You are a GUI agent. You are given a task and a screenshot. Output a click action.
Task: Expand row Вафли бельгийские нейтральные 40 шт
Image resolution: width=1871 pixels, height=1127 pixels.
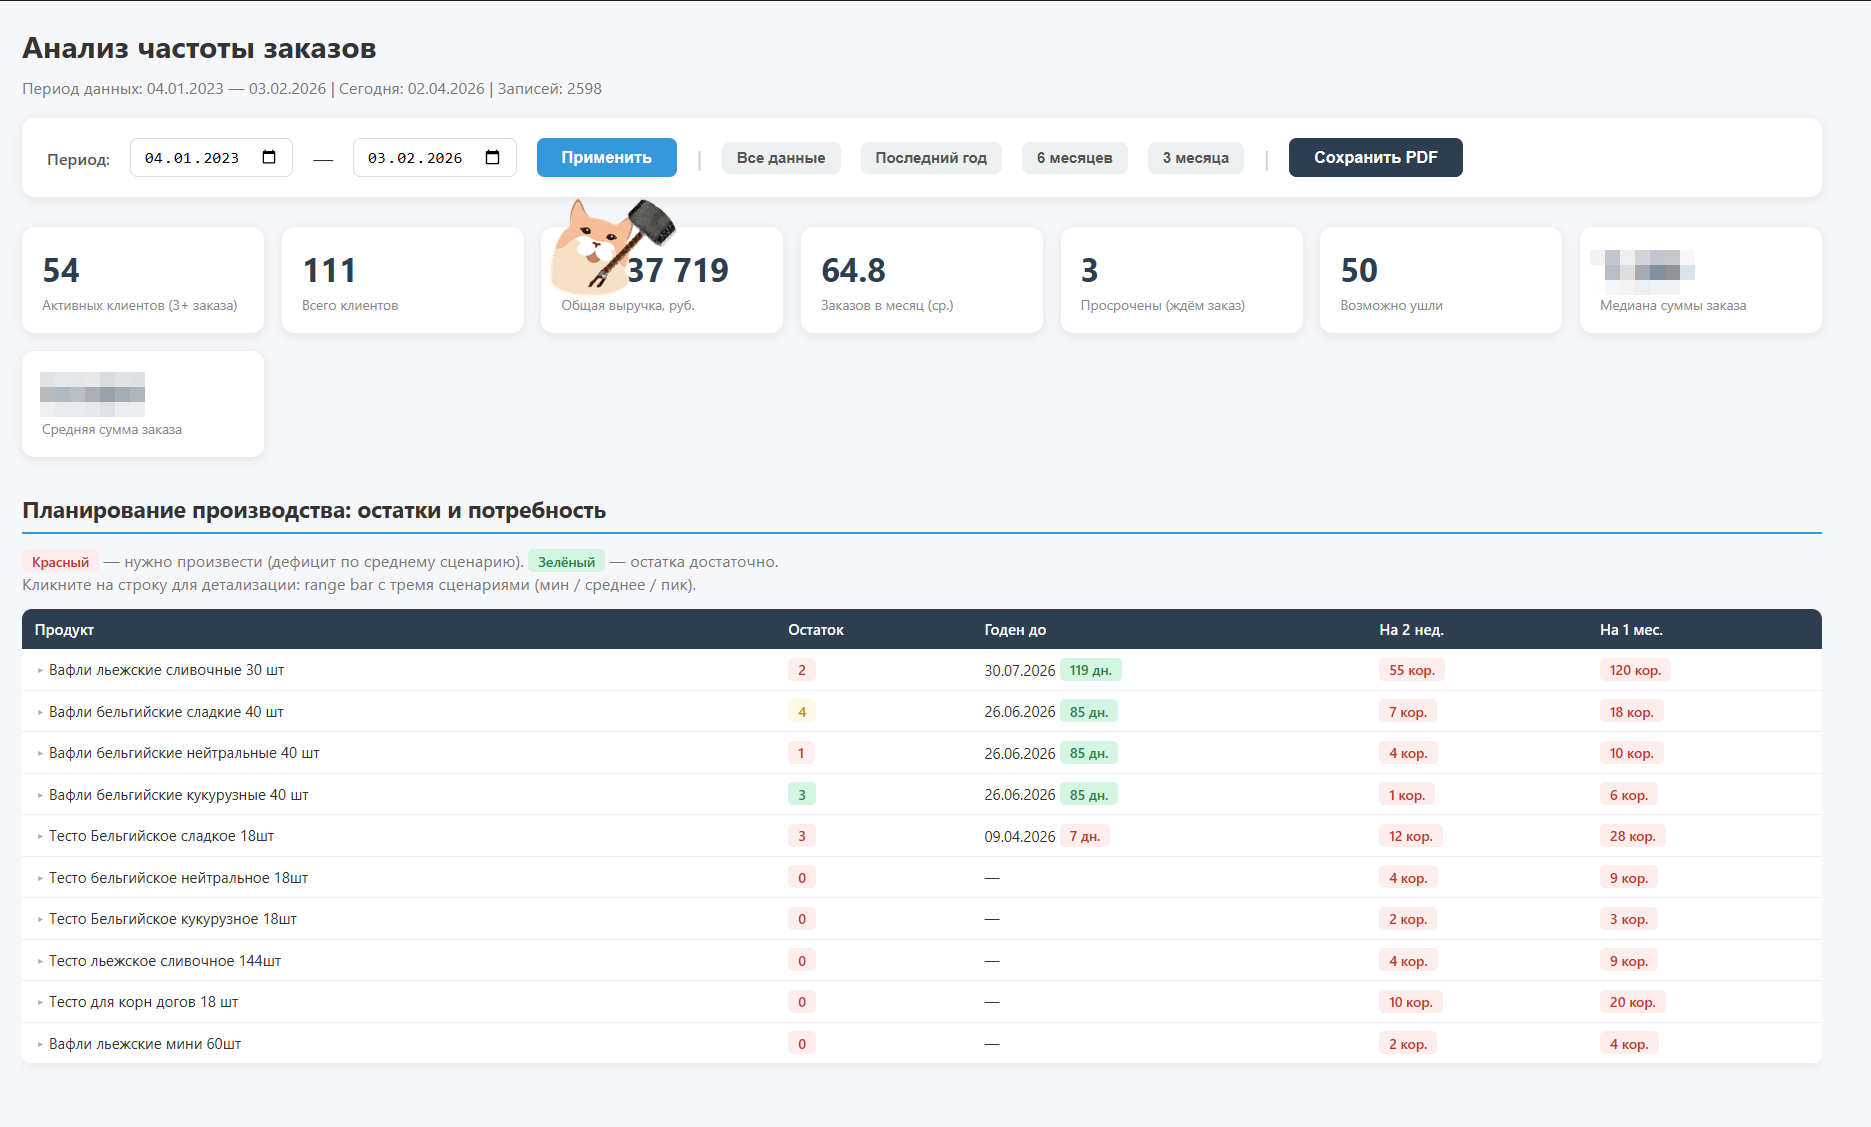tap(921, 753)
